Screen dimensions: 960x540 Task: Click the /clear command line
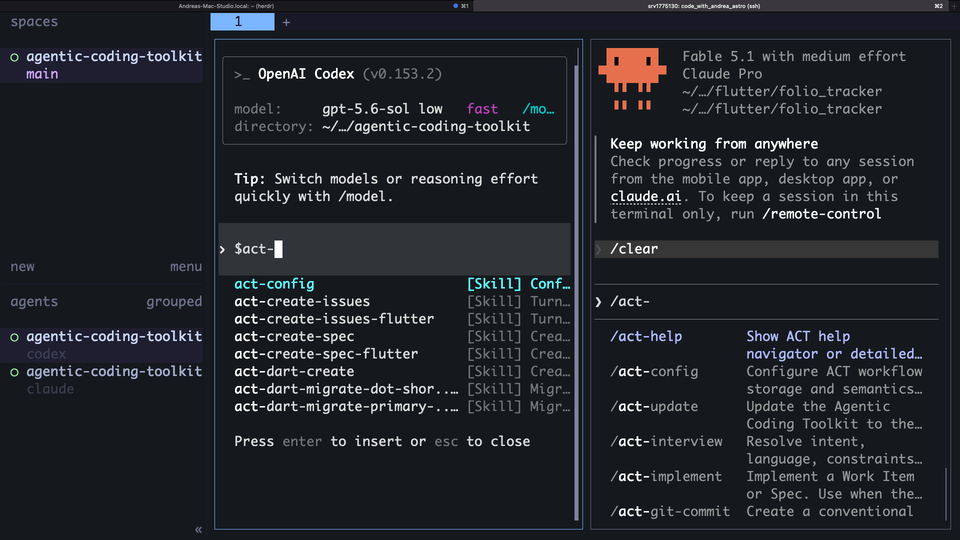tap(766, 249)
